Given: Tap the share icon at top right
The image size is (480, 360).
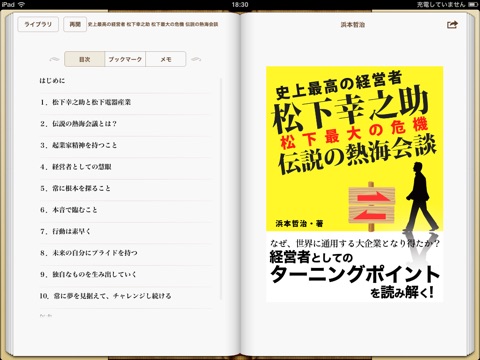Looking at the screenshot, I should coord(452,24).
